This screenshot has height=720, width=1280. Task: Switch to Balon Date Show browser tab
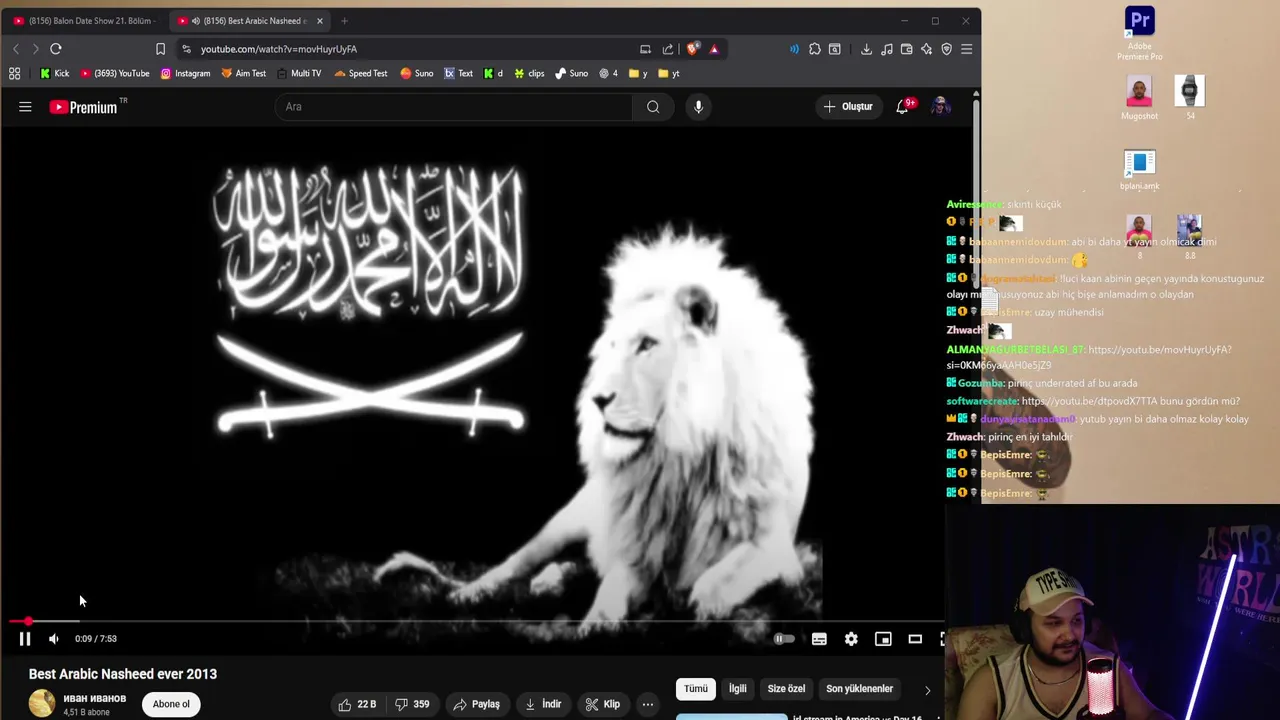click(x=84, y=21)
